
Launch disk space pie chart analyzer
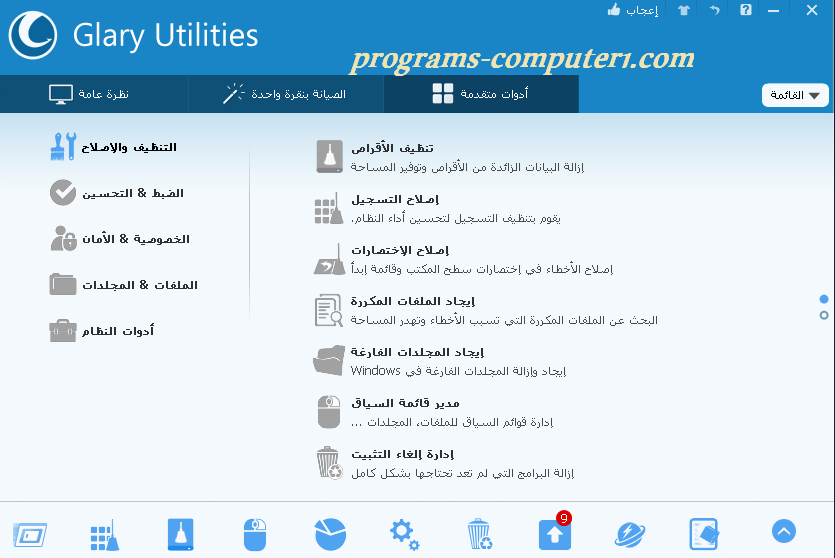[x=330, y=535]
